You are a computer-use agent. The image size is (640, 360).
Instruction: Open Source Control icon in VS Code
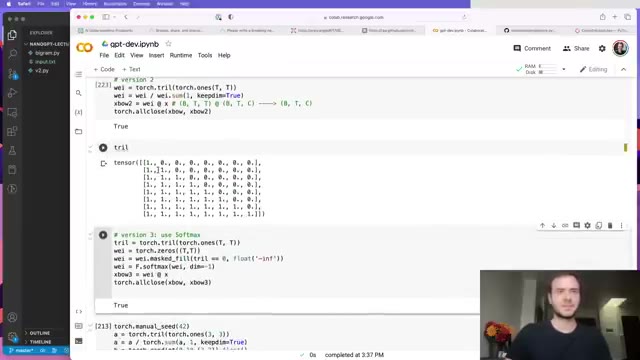[12, 73]
